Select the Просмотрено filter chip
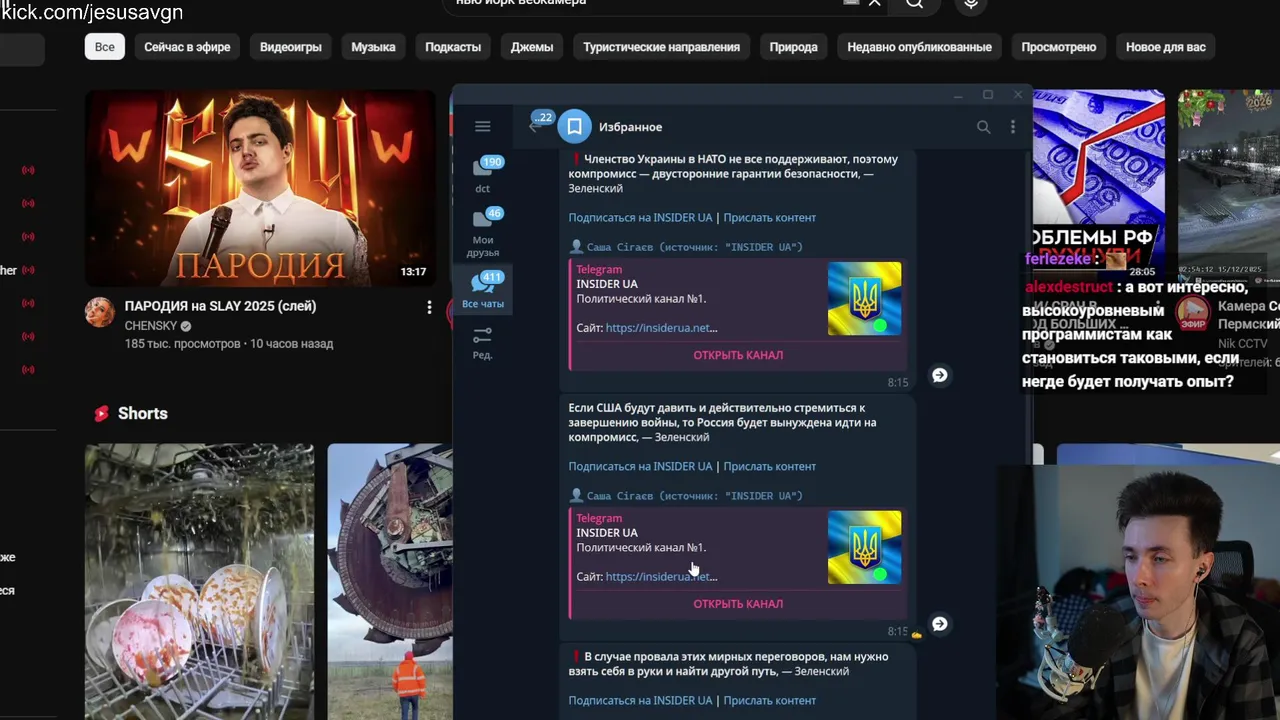This screenshot has width=1280, height=720. 1058,47
